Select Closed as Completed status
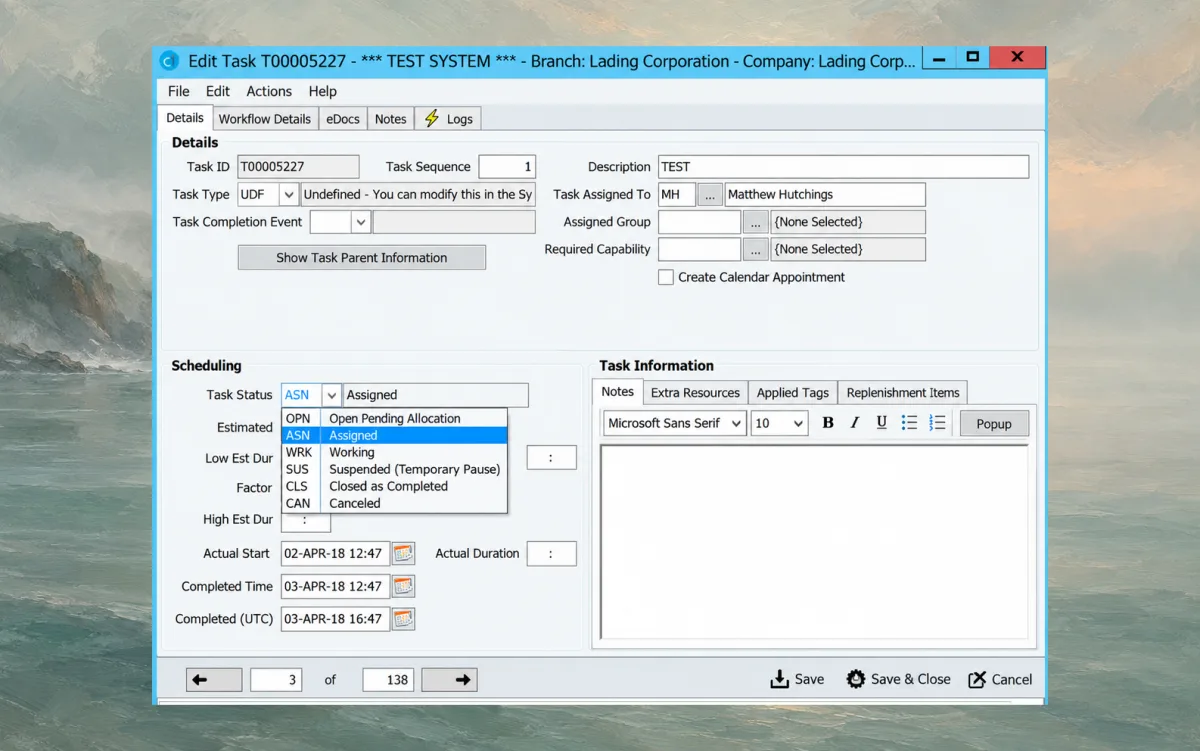1200x751 pixels. pyautogui.click(x=394, y=486)
